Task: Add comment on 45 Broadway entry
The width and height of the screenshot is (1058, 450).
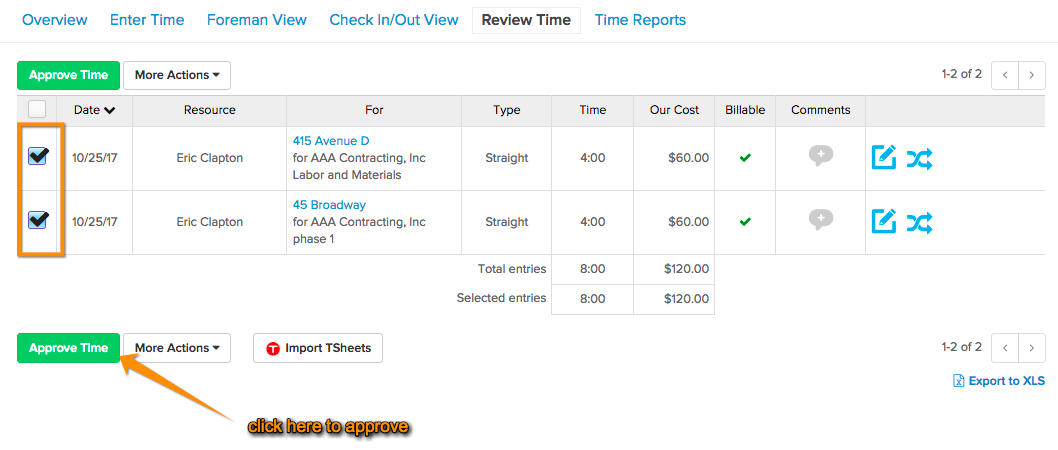Action: point(820,219)
